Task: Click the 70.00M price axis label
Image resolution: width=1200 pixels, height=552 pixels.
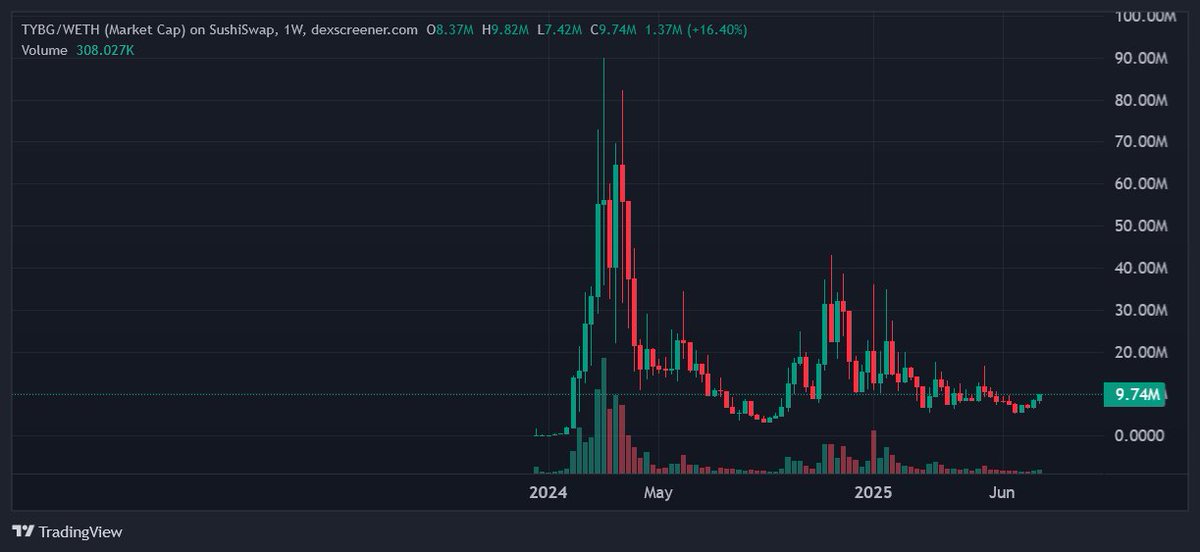Action: 1141,142
